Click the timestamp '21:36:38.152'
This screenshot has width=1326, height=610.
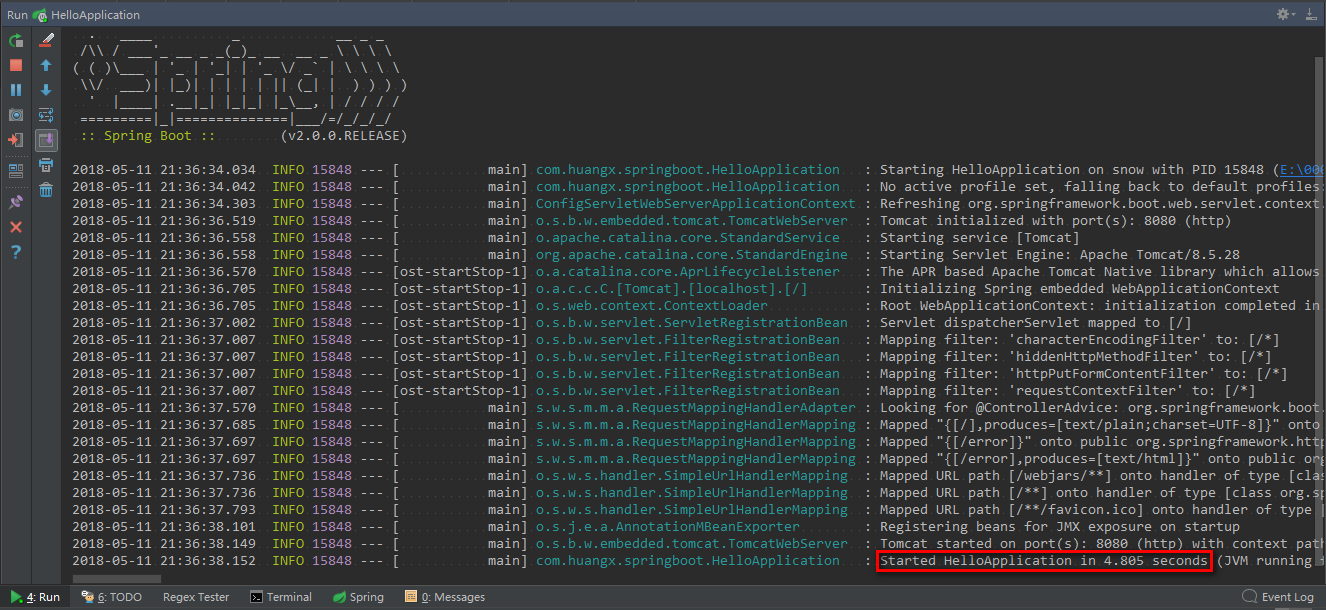pos(208,561)
